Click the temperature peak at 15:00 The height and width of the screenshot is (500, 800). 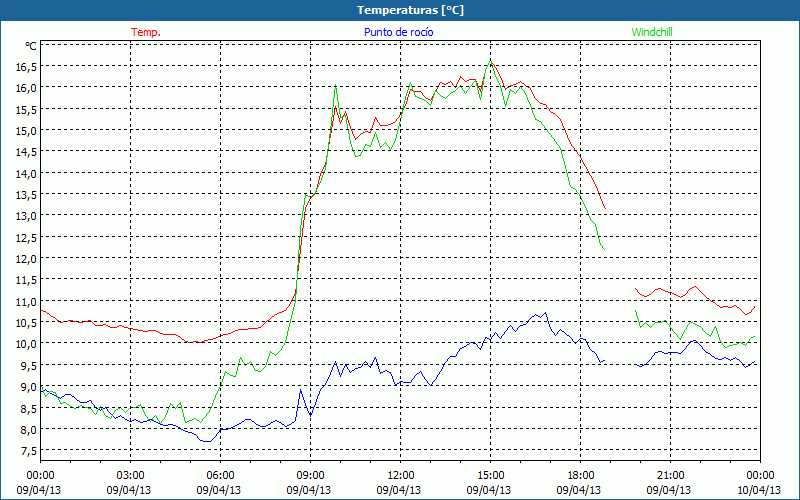(491, 61)
